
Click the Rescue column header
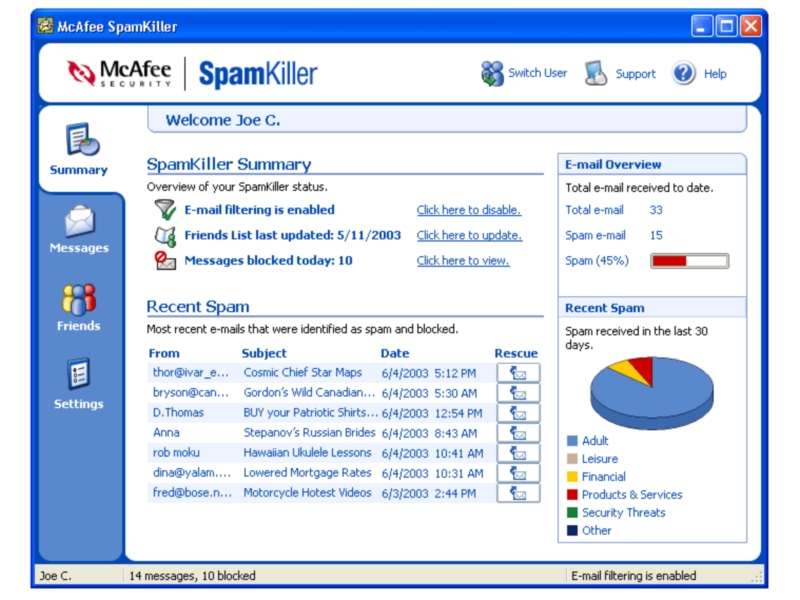click(x=516, y=353)
